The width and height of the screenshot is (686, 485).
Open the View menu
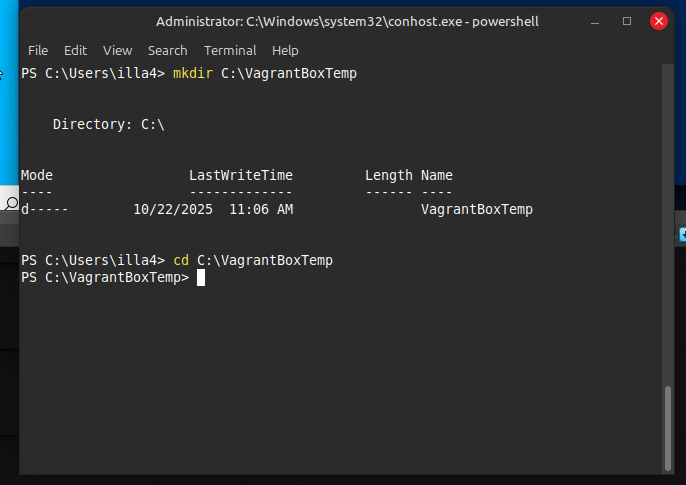[x=117, y=50]
